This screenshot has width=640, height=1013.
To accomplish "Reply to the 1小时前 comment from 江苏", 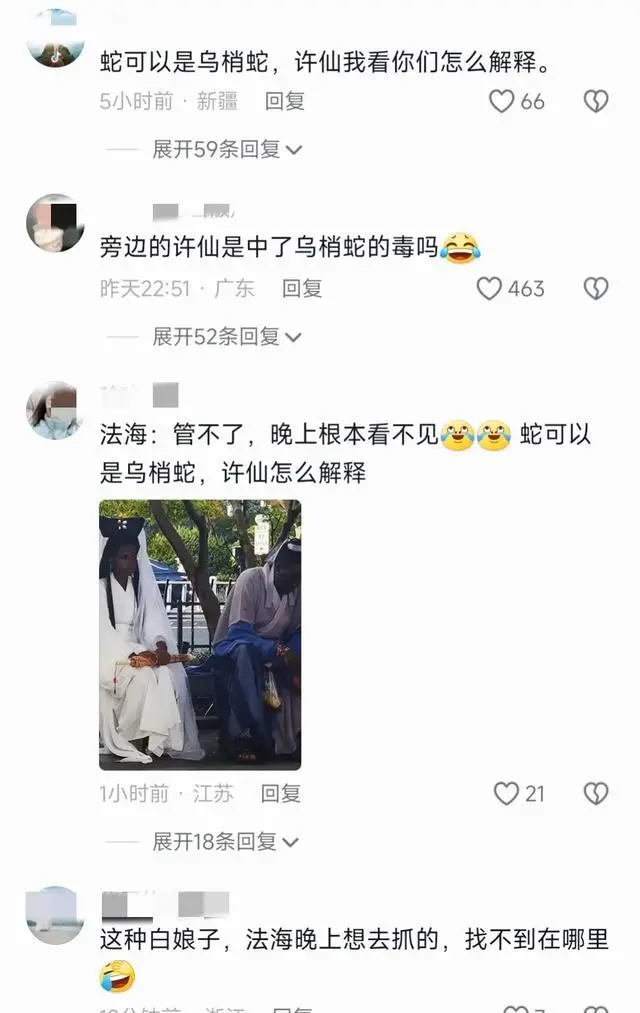I will (280, 793).
